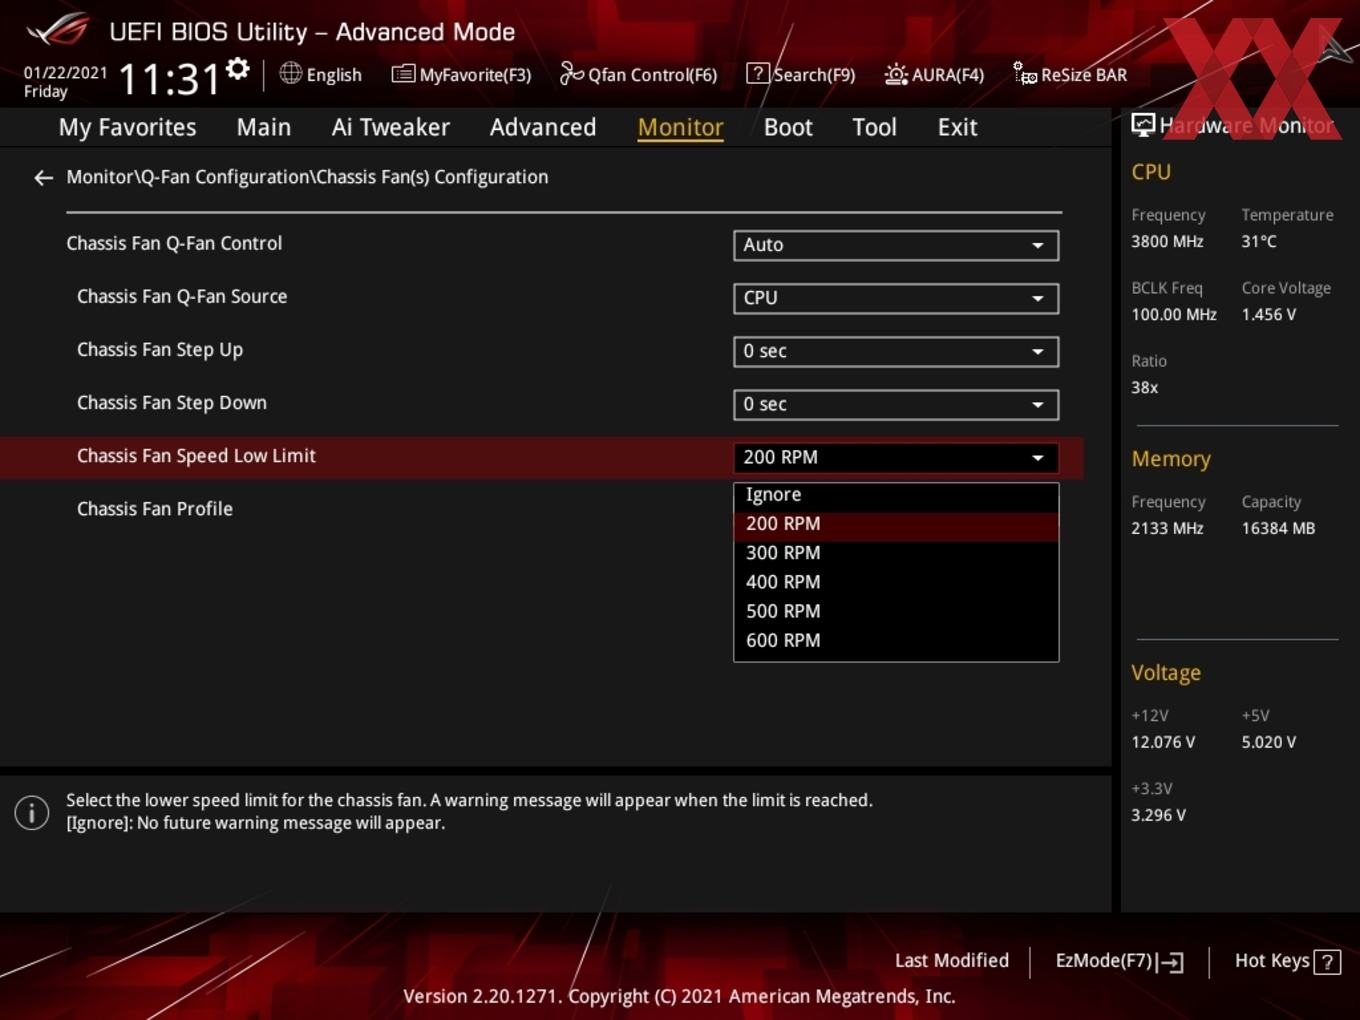Select Chassis Fan Speed Low Limit label

click(196, 456)
